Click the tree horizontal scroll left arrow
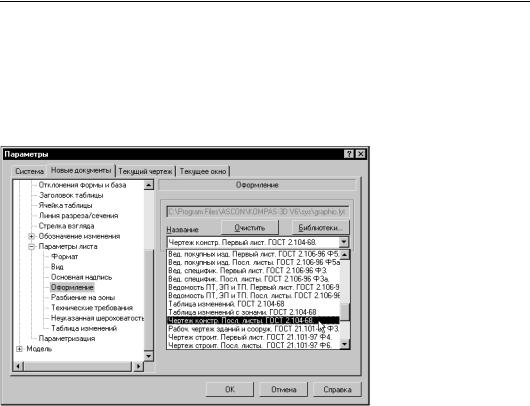Image resolution: width=530 pixels, height=406 pixels. tap(19, 366)
